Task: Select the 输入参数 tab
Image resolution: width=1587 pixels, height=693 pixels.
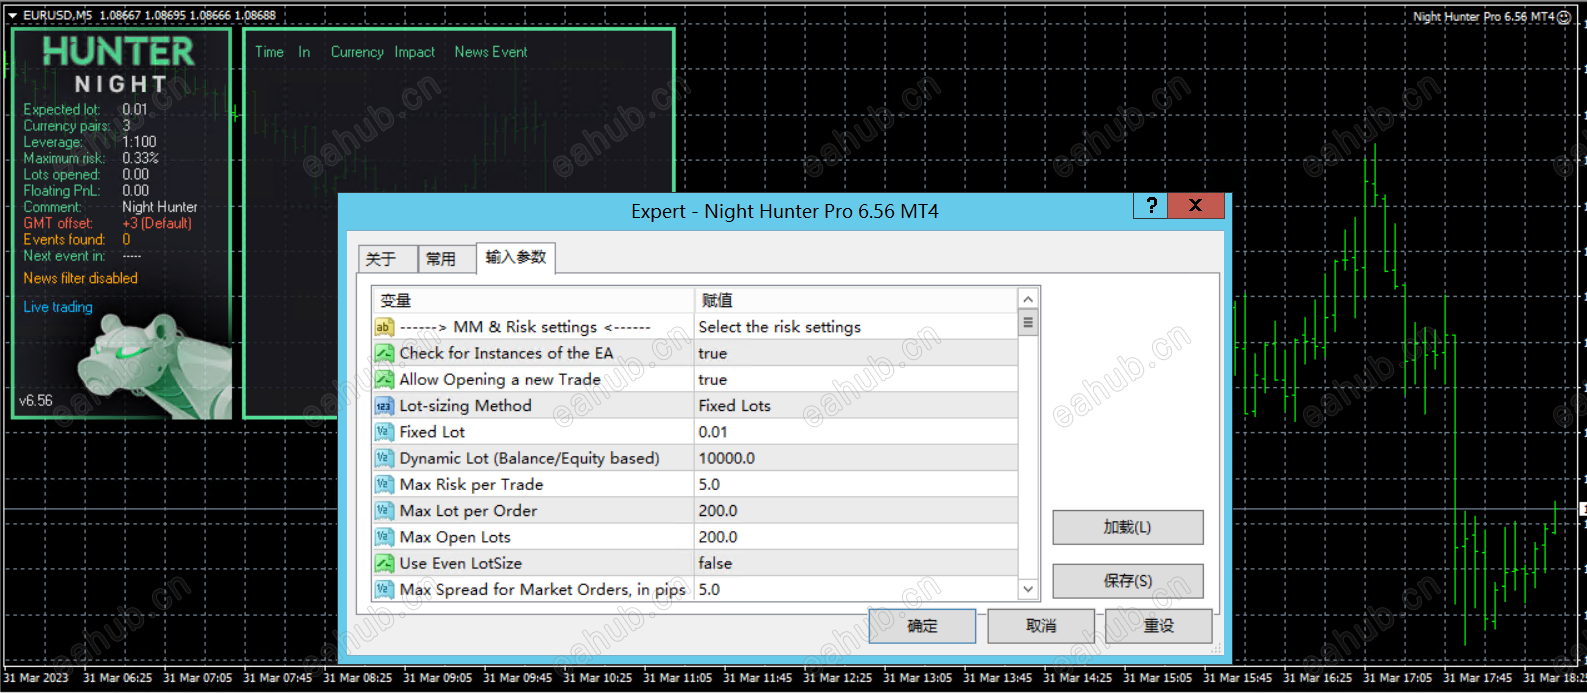Action: pos(516,257)
